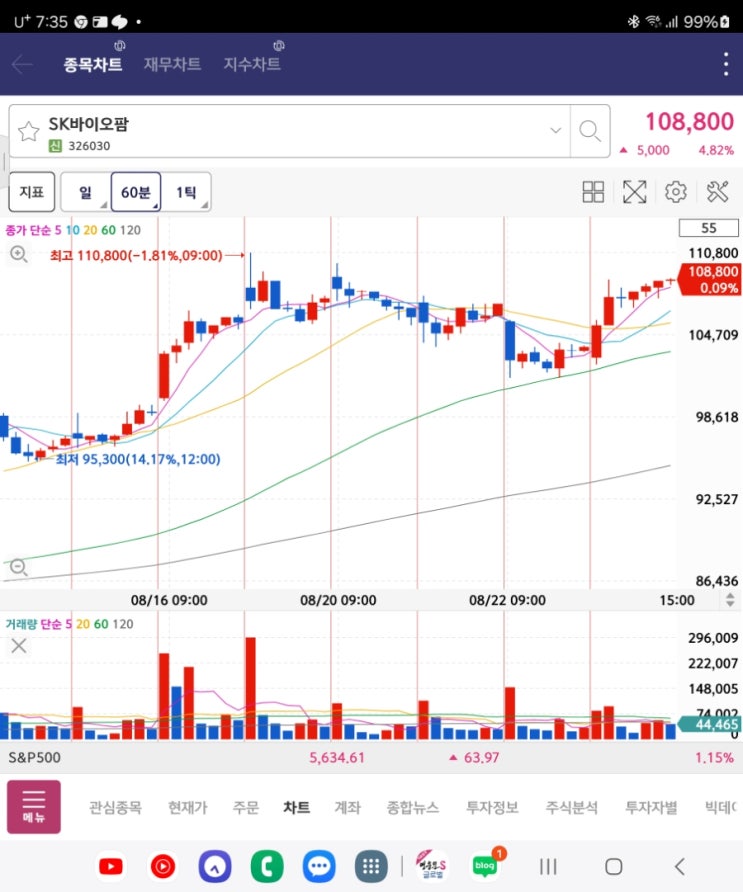Open 투자자별 in the bottom menu
This screenshot has height=892, width=743.
point(651,807)
